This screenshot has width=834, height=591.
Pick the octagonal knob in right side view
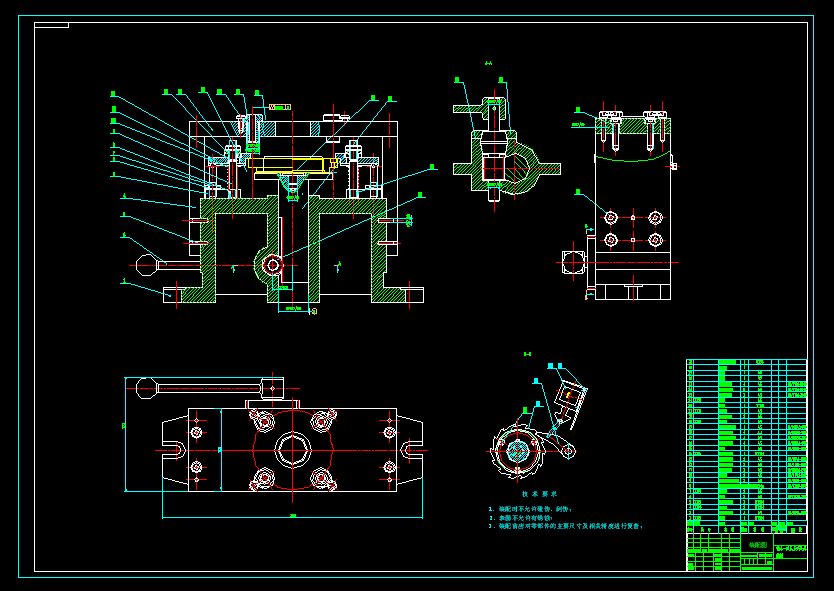(x=573, y=262)
